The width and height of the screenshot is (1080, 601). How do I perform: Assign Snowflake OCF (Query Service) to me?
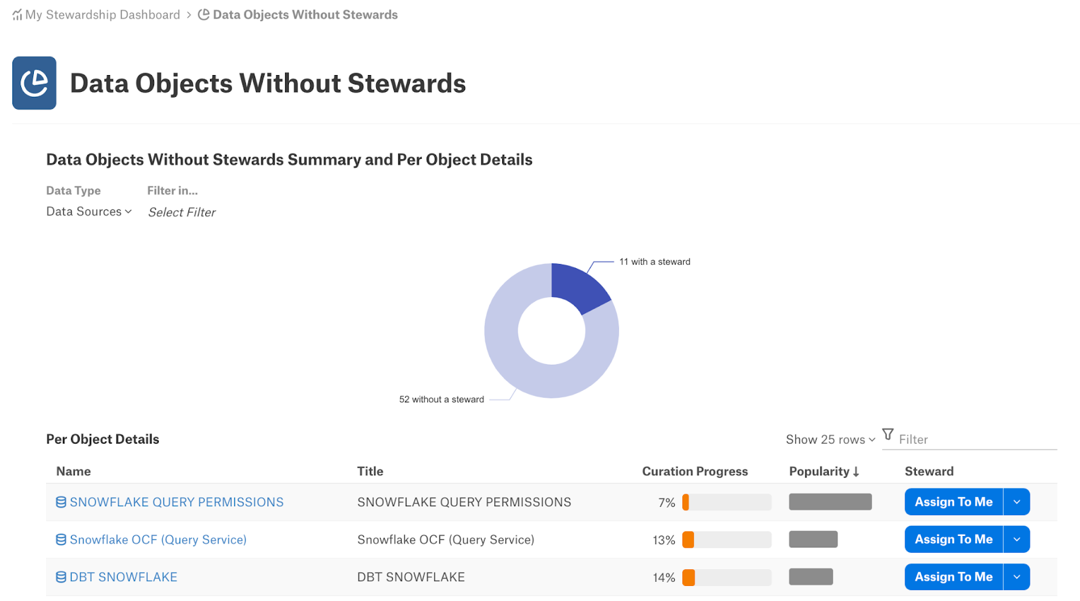954,539
